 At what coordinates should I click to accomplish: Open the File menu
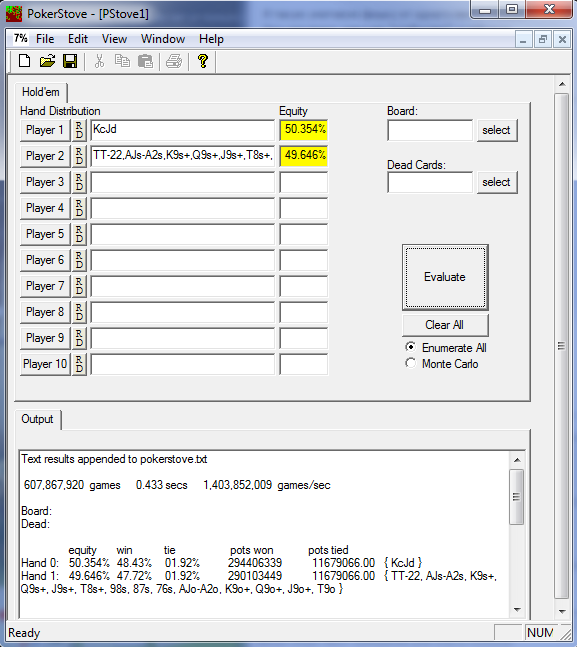[45, 39]
